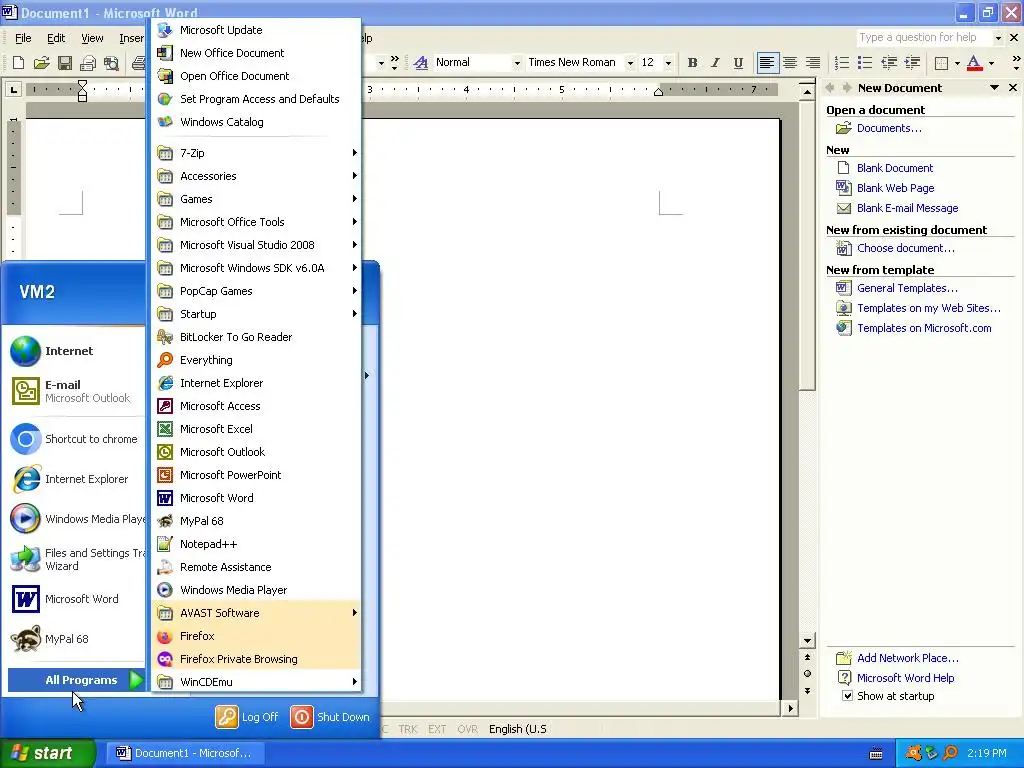Viewport: 1024px width, 768px height.
Task: Open the File menu
Action: [x=23, y=38]
